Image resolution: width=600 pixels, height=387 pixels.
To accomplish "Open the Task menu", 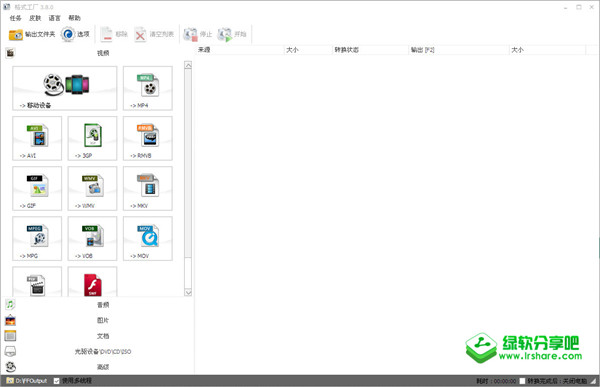I will pos(16,18).
